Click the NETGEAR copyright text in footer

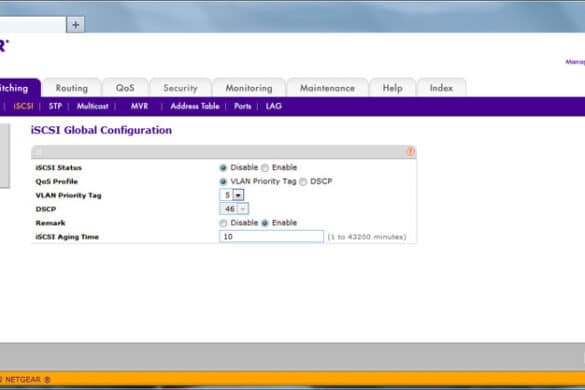coord(25,380)
